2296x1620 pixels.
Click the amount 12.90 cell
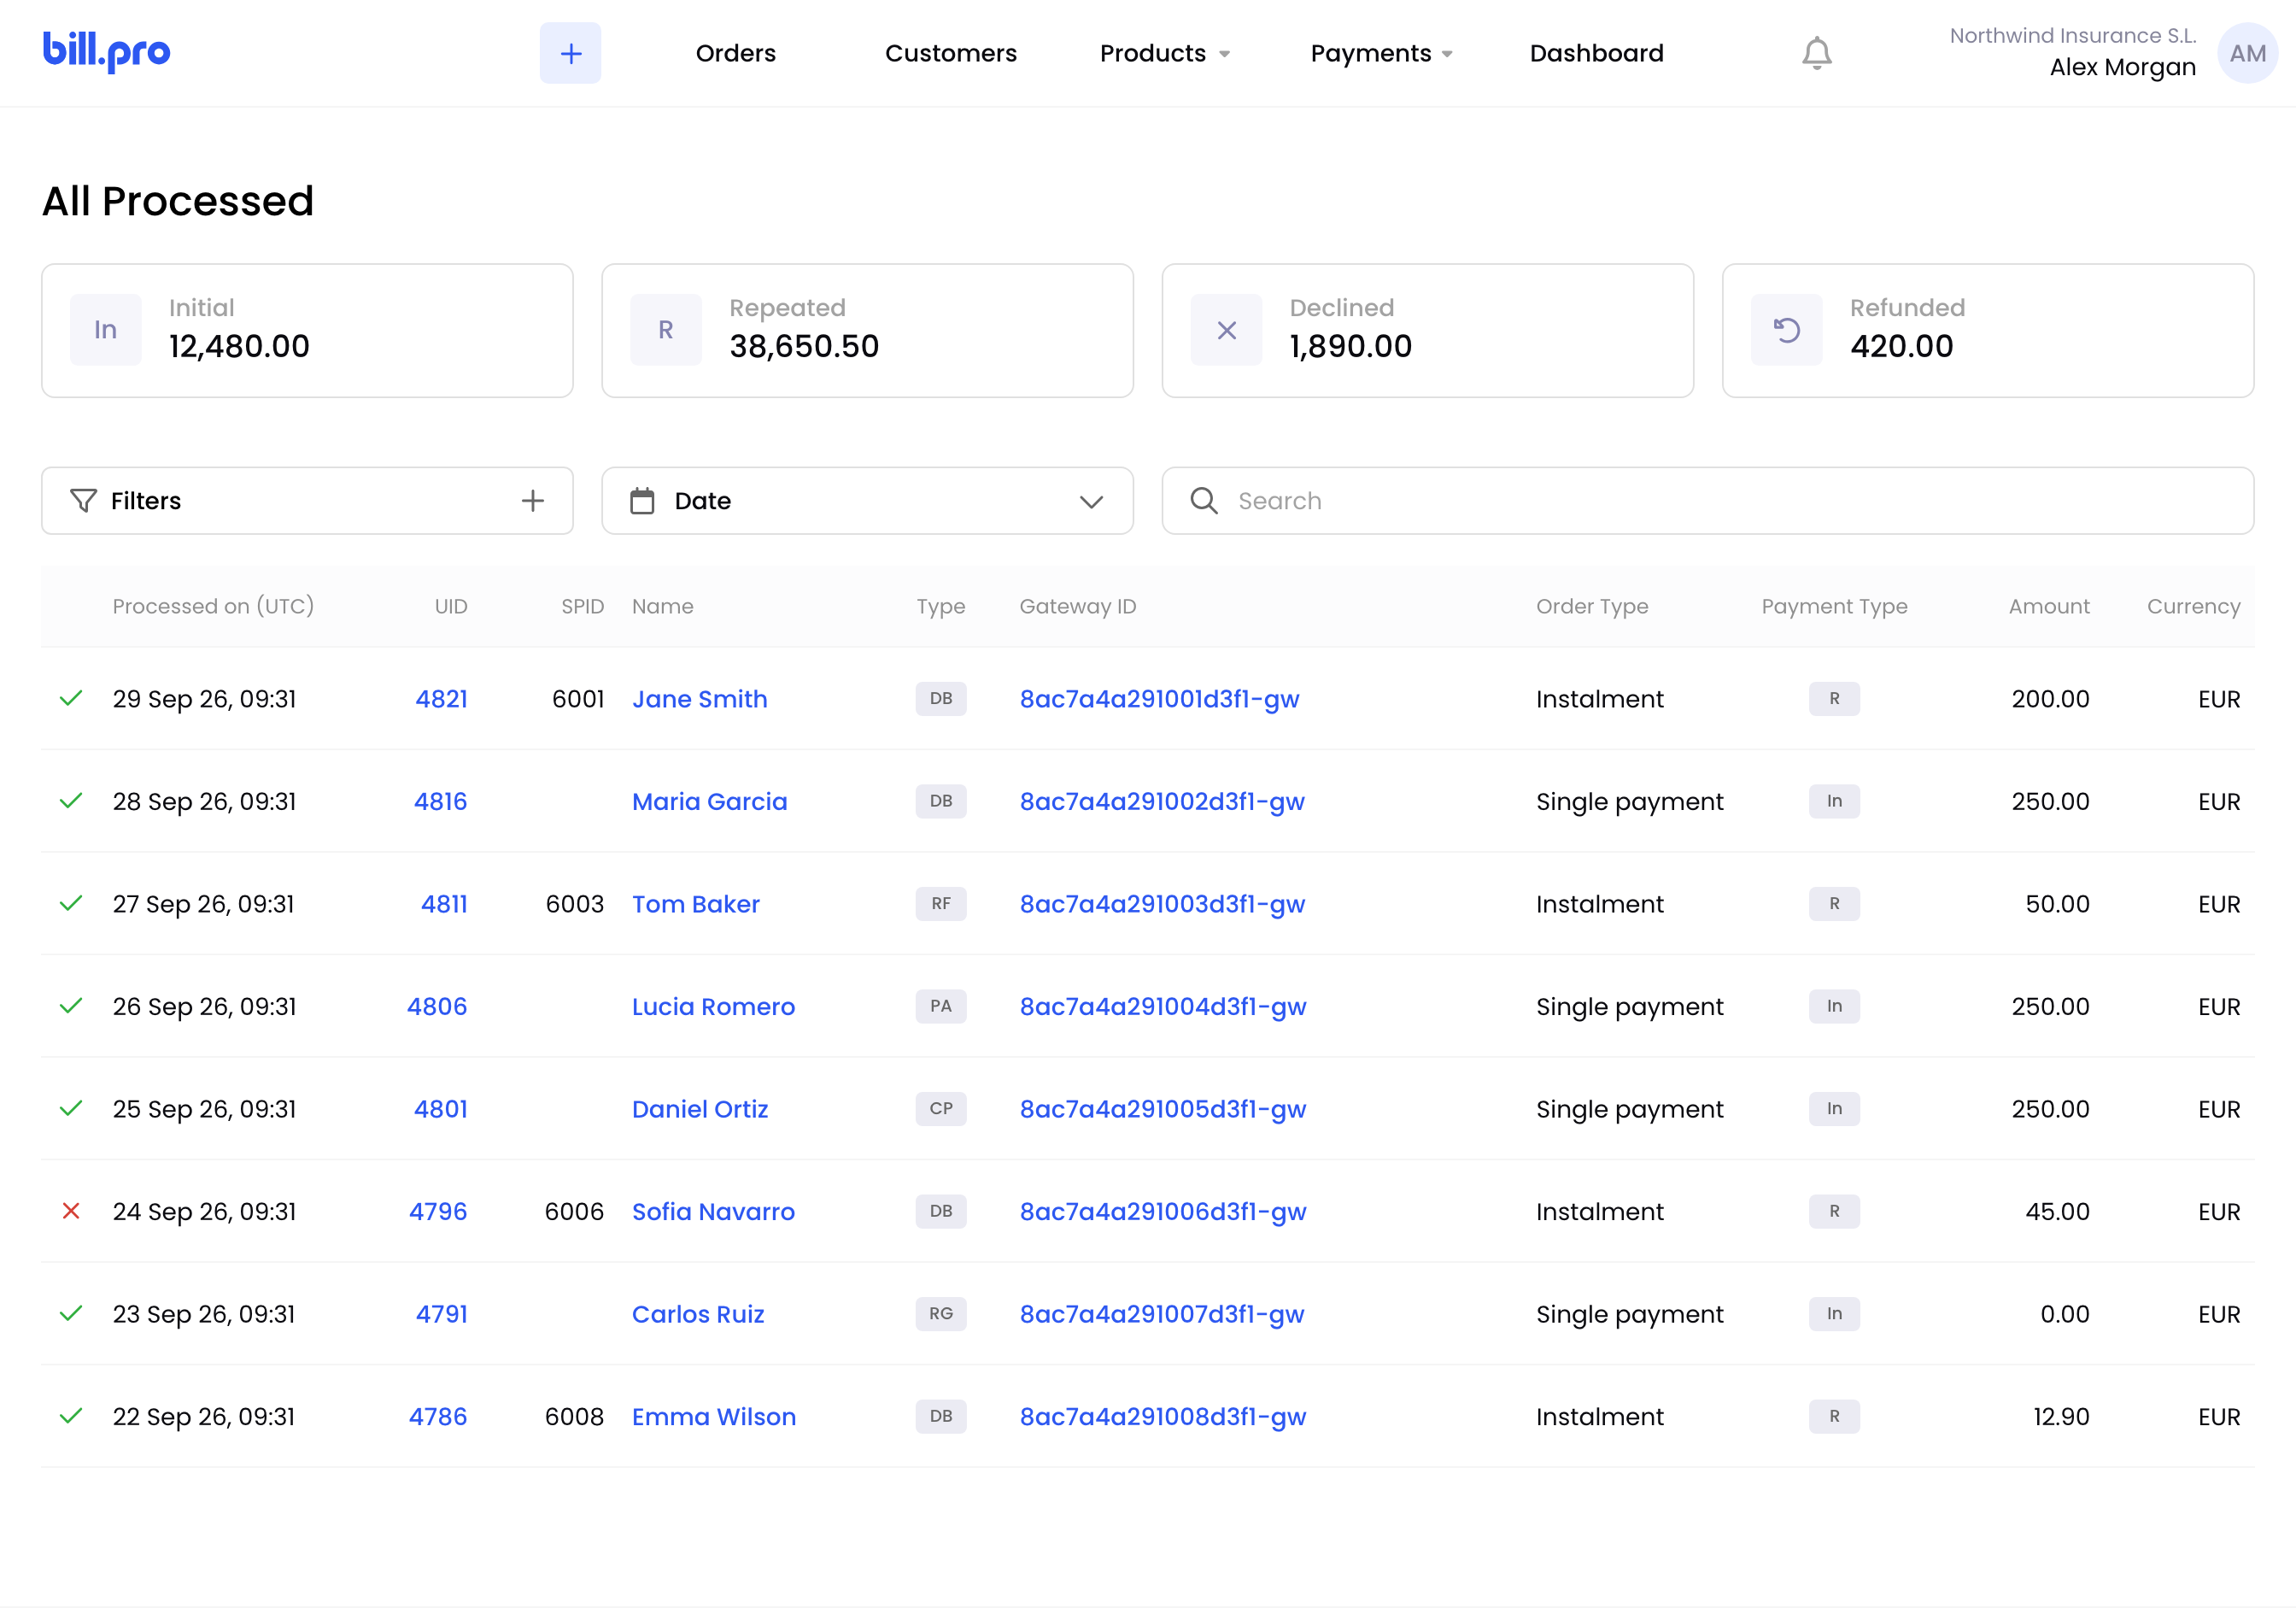2060,1416
